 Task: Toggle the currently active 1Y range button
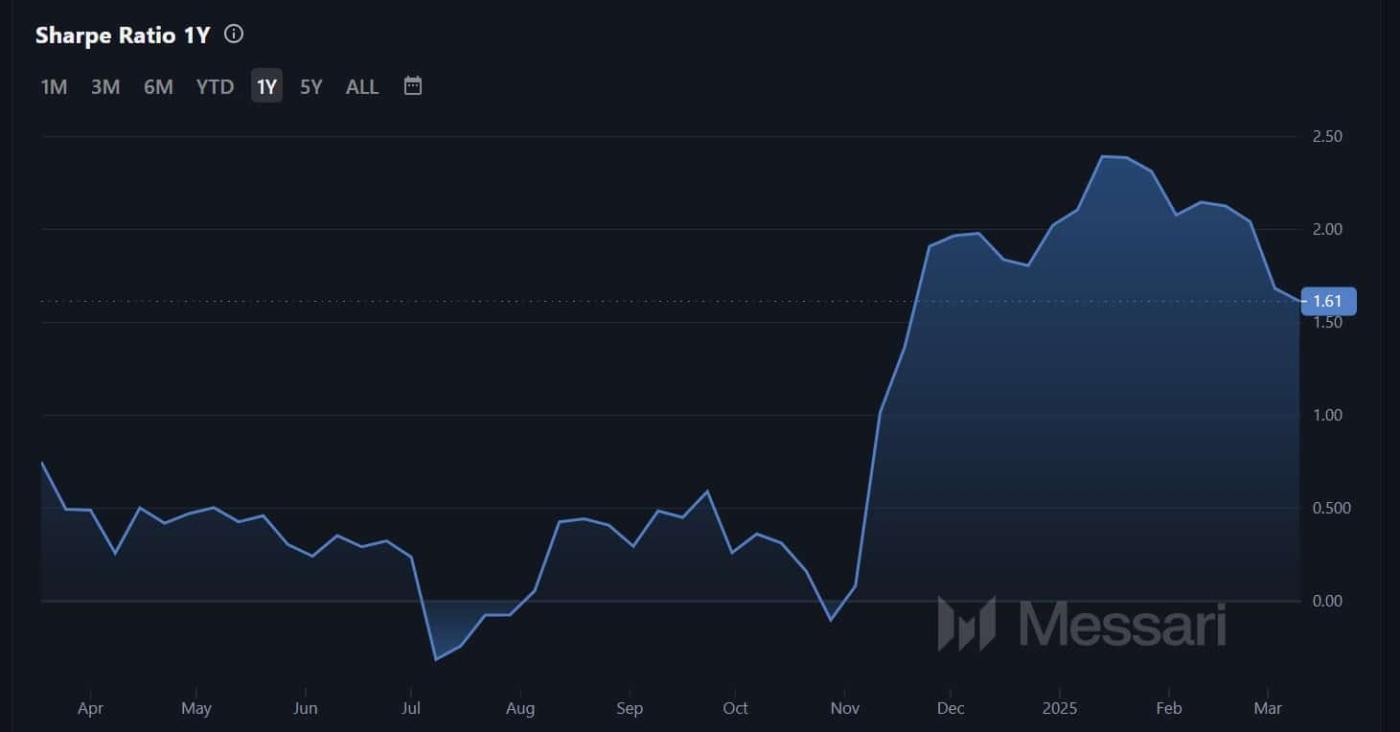pos(265,87)
